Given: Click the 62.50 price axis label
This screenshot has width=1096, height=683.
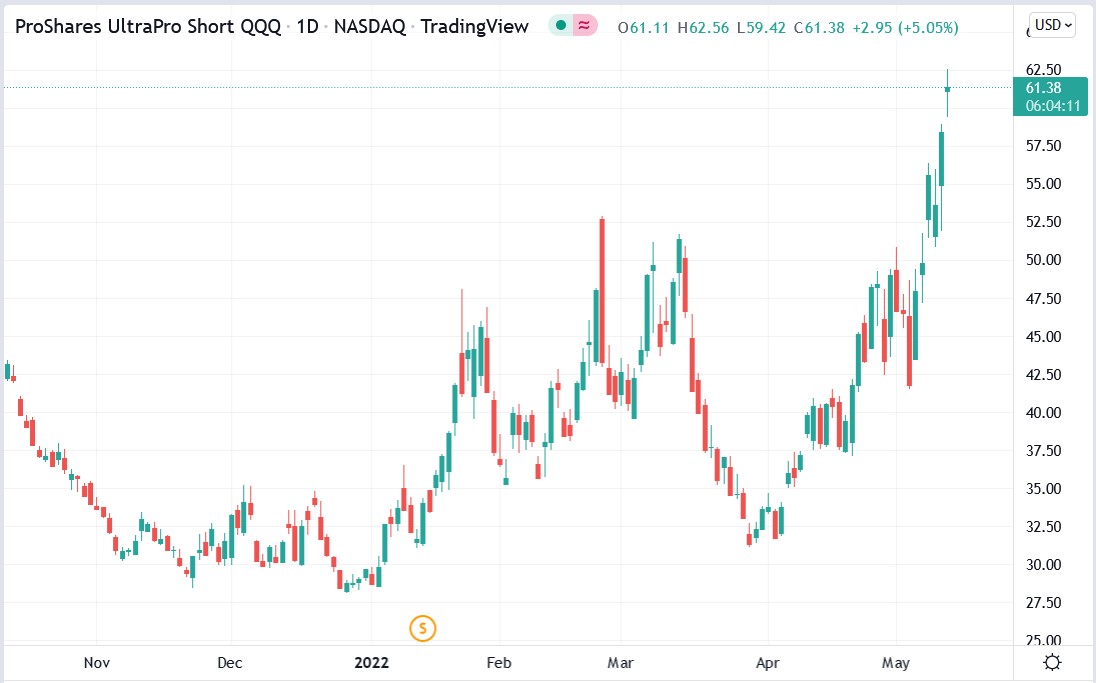Looking at the screenshot, I should click(x=1044, y=70).
